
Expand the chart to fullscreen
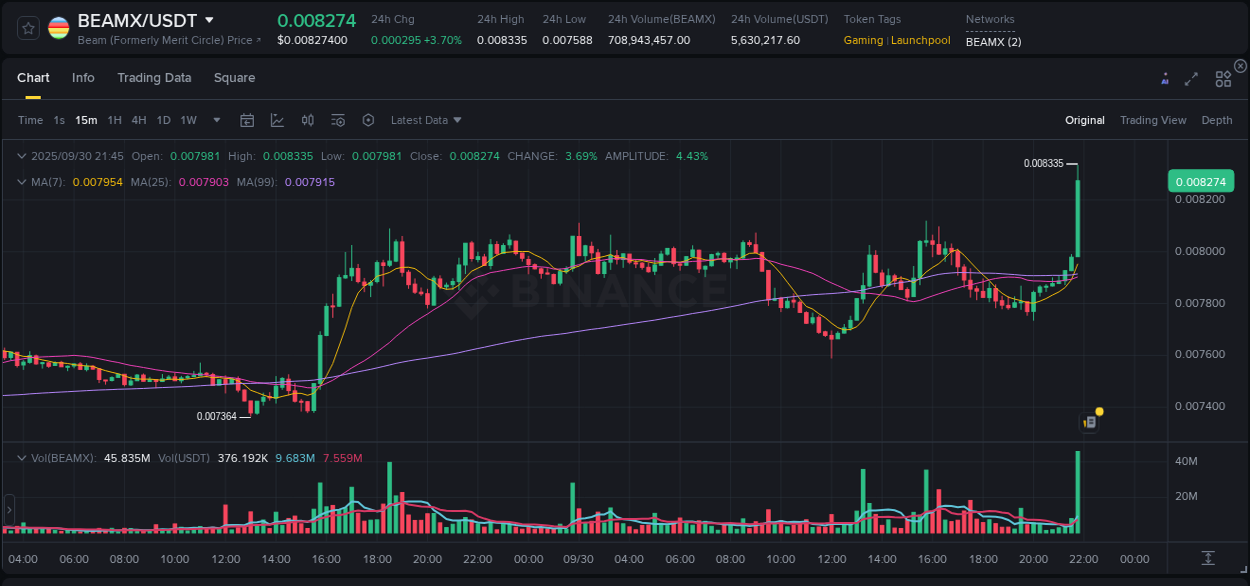(x=1191, y=78)
